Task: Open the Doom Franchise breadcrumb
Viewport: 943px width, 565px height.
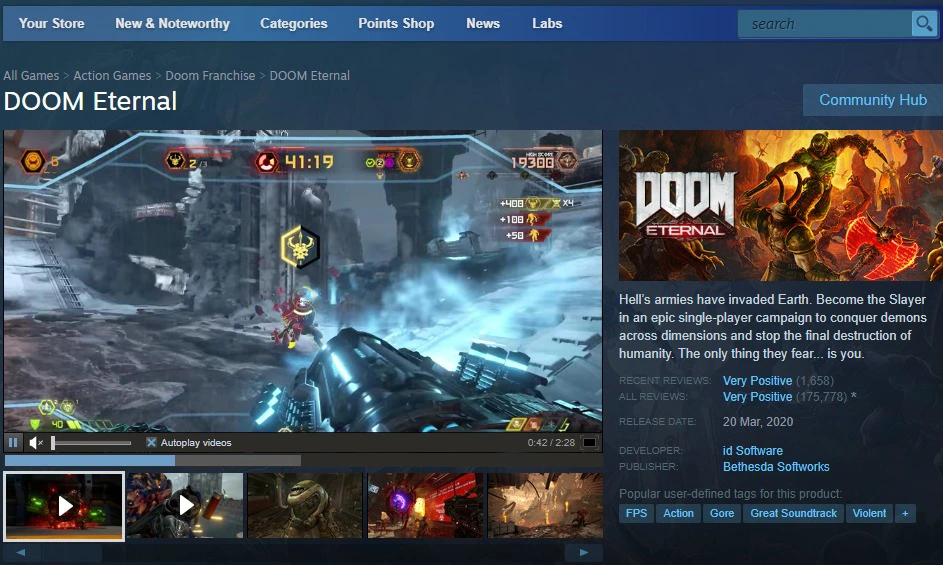Action: pyautogui.click(x=210, y=76)
